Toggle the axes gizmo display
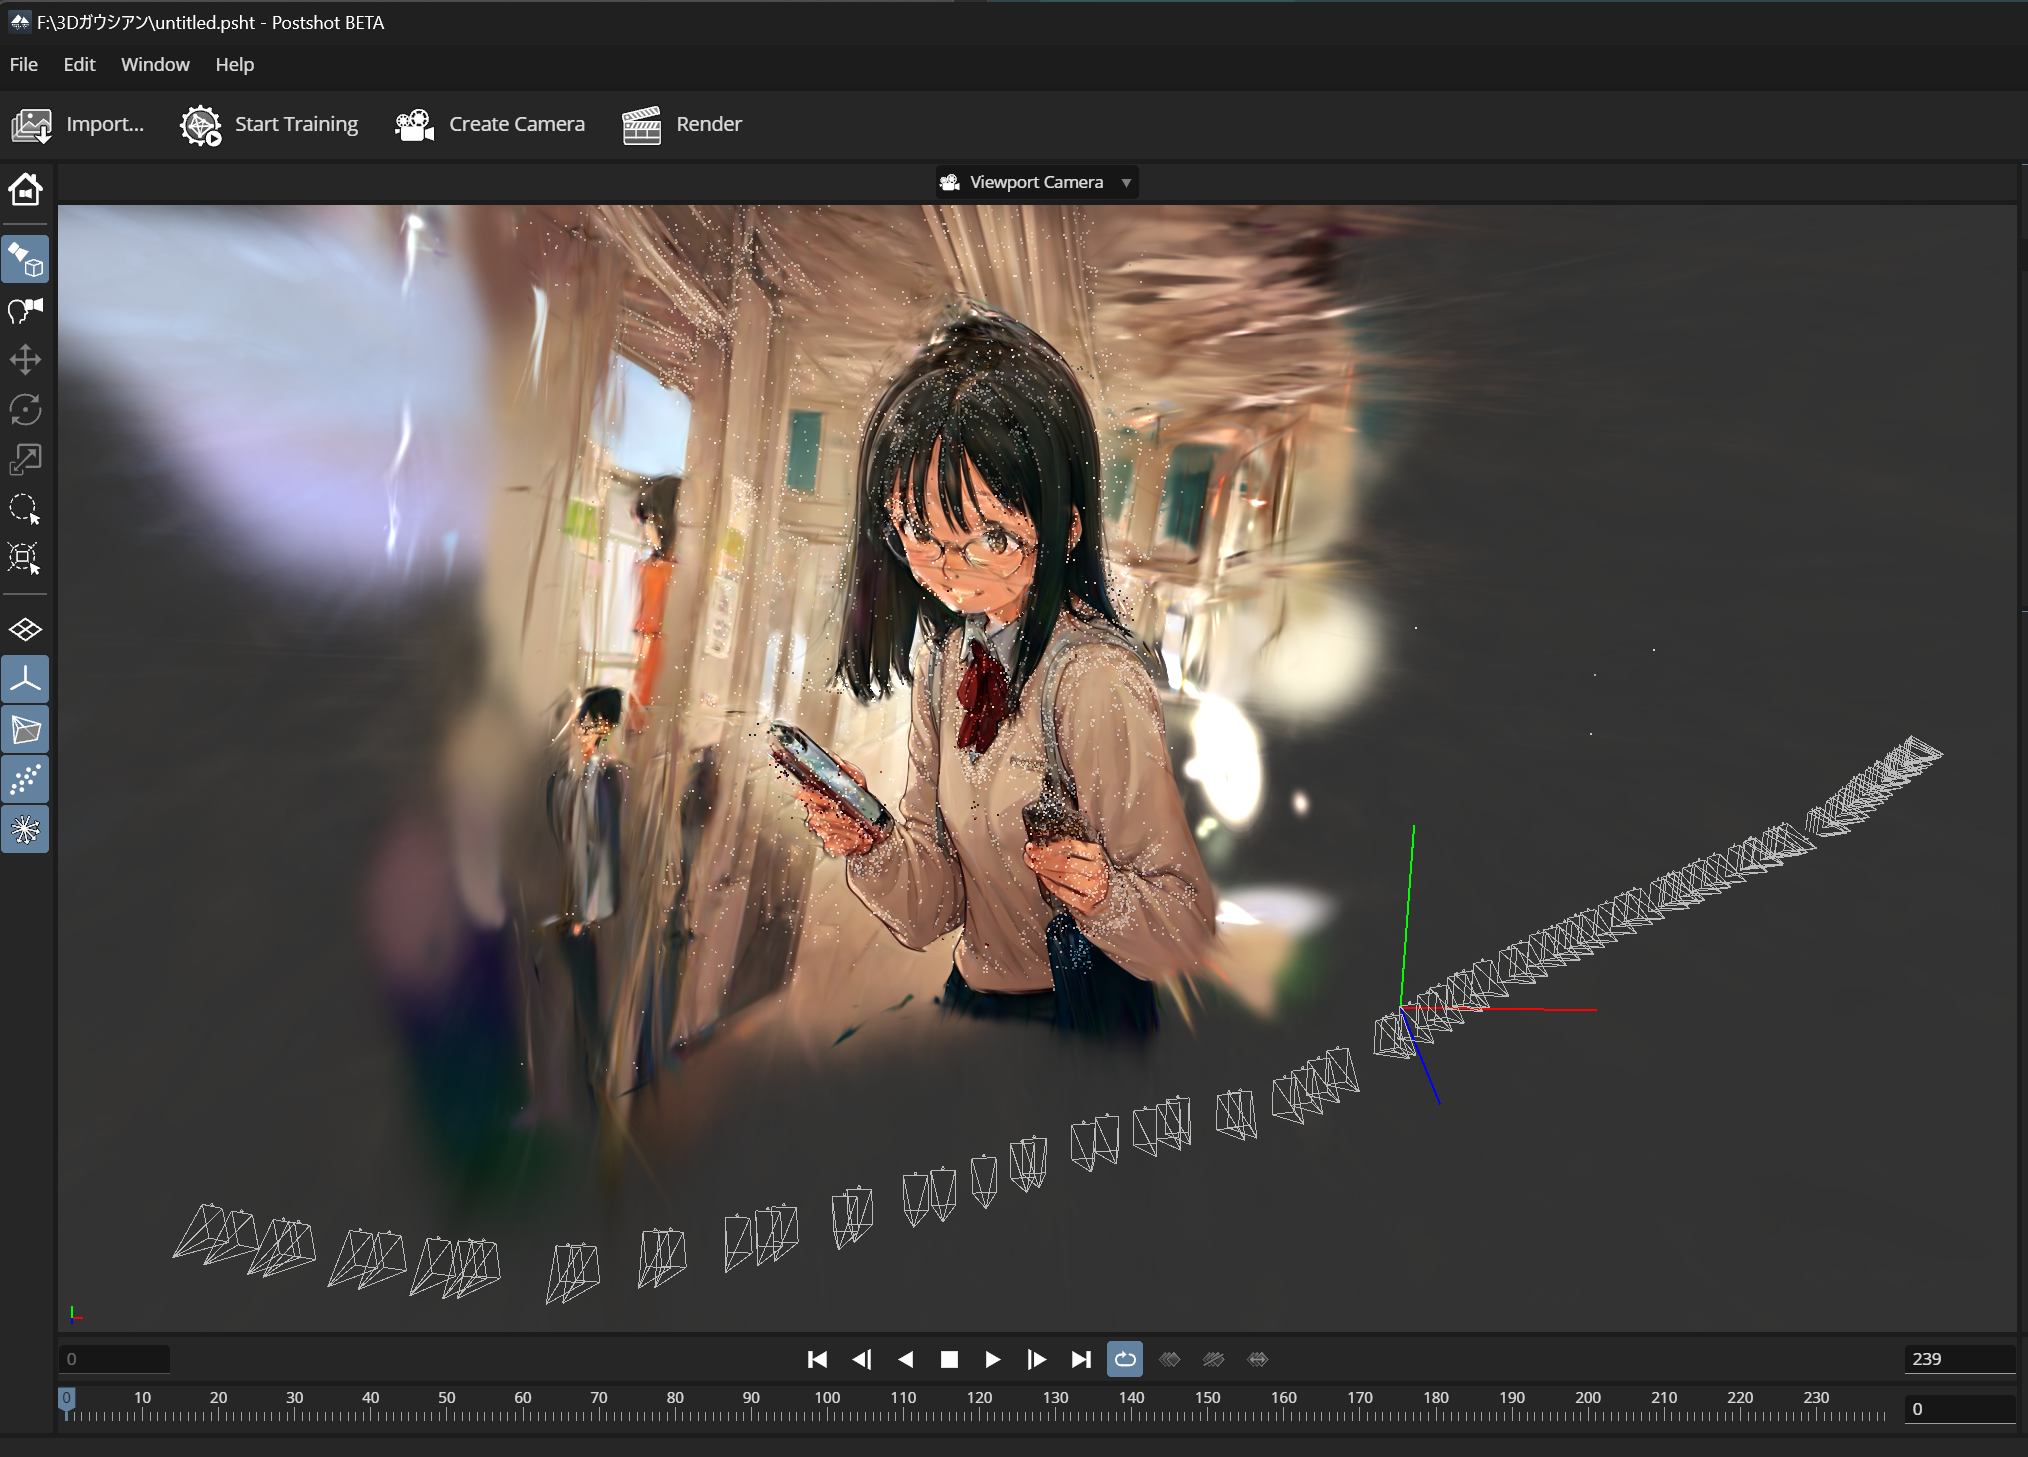This screenshot has width=2028, height=1457. click(25, 680)
